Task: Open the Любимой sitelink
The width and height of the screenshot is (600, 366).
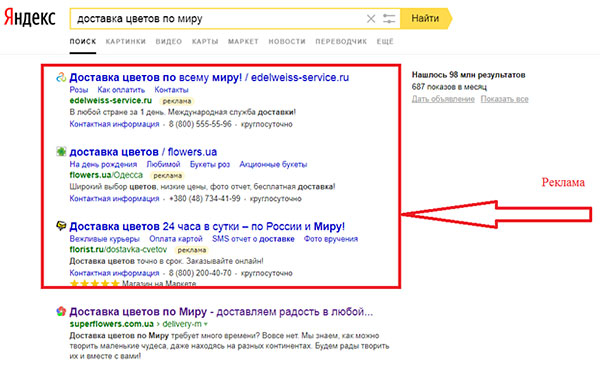Action: coord(163,164)
